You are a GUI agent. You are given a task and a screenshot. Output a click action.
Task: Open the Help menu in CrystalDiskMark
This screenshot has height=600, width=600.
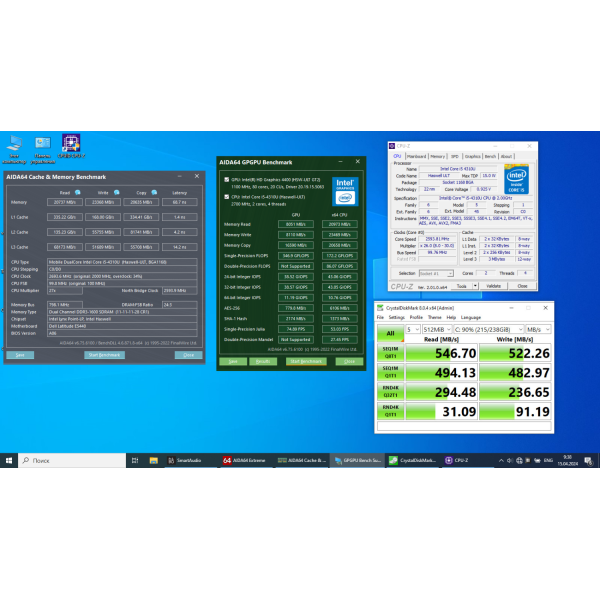451,317
